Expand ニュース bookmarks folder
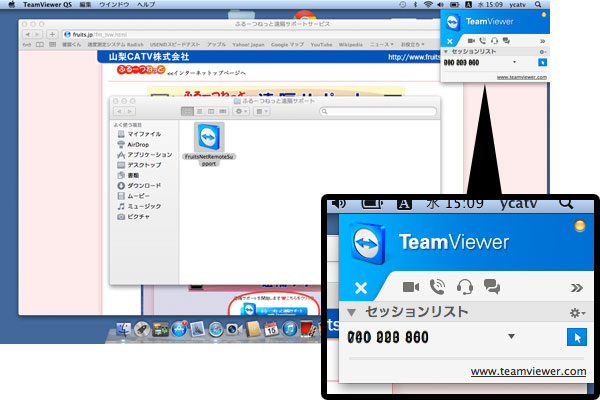Image resolution: width=600 pixels, height=400 pixels. coord(382,45)
